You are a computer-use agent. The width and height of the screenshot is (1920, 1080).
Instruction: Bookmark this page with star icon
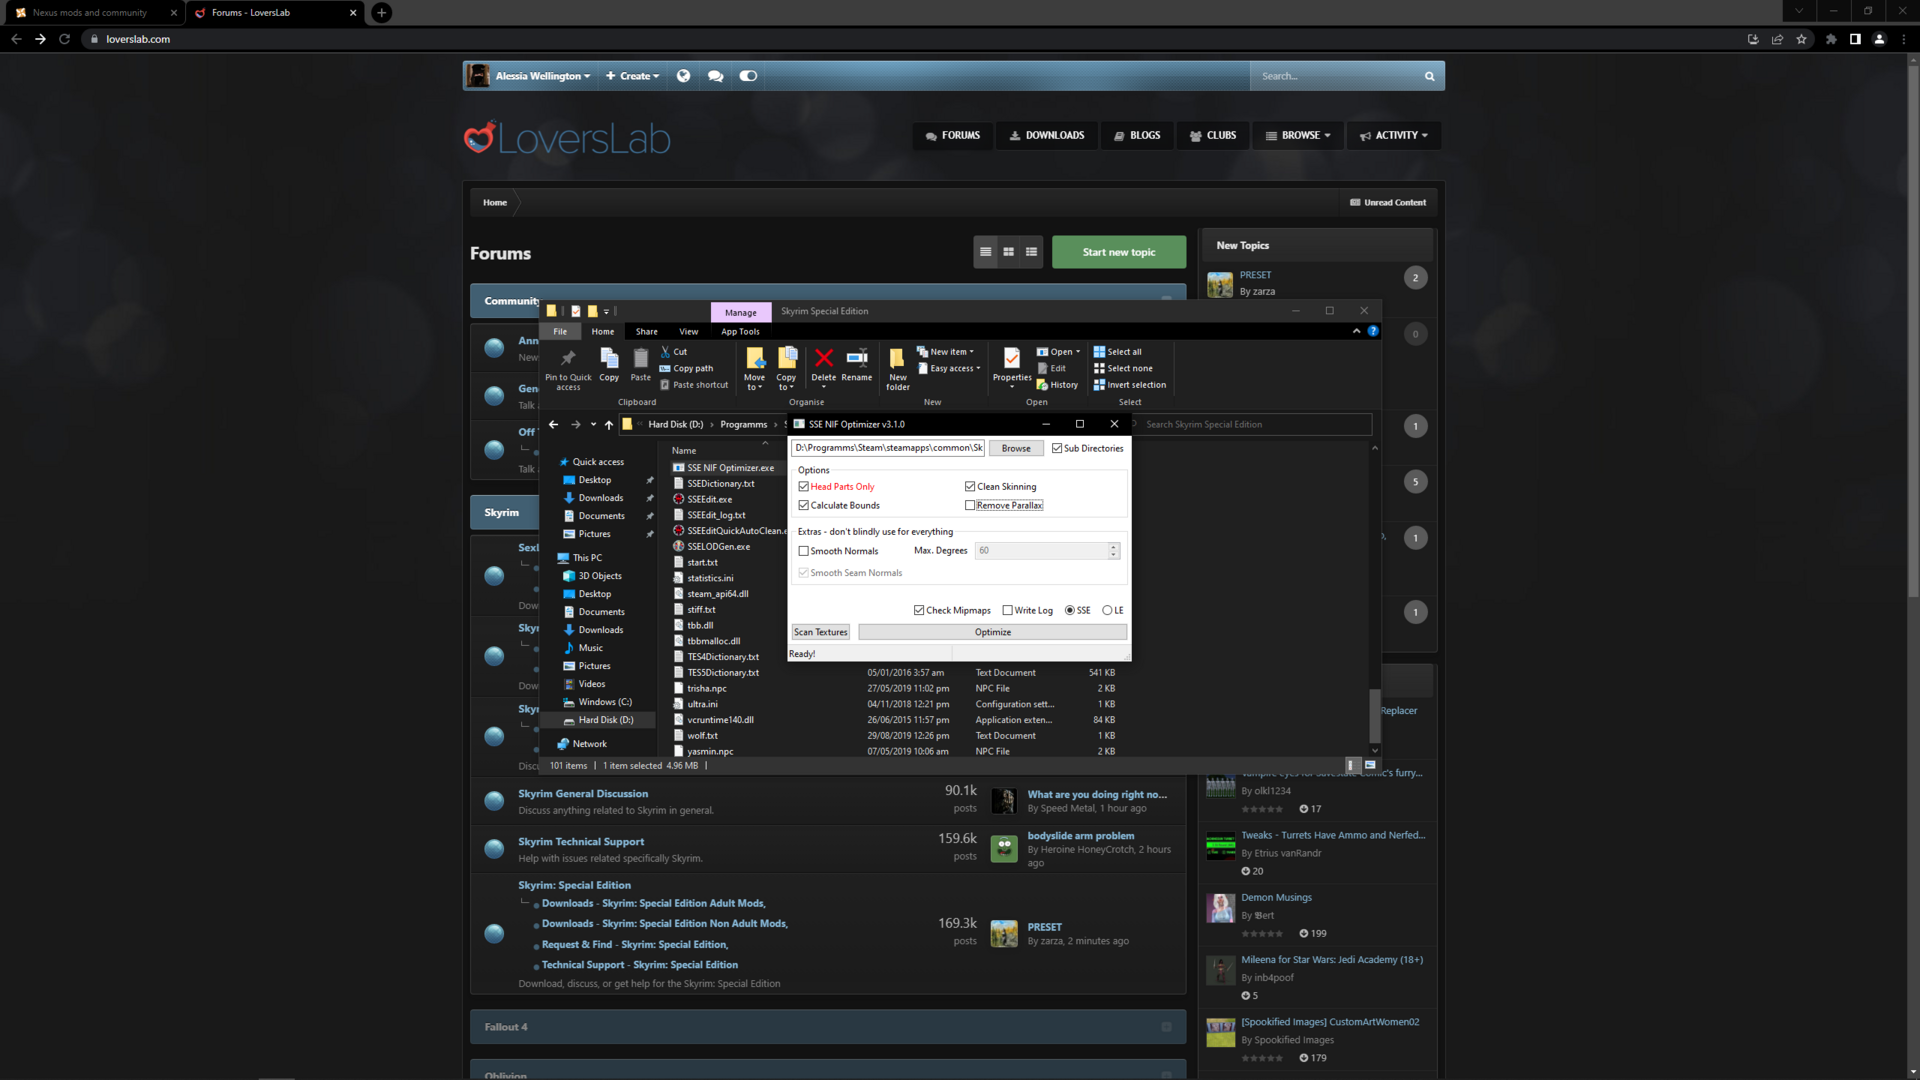click(x=1801, y=39)
